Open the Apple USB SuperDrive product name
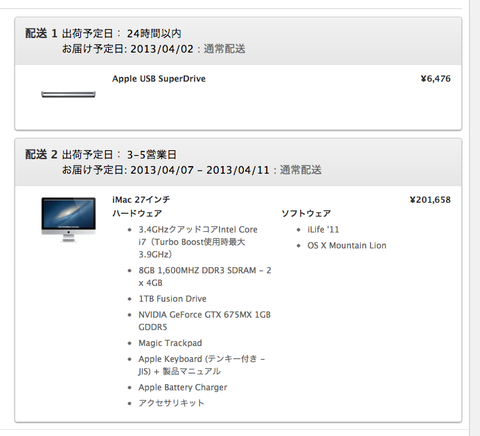The image size is (480, 436). tap(159, 79)
